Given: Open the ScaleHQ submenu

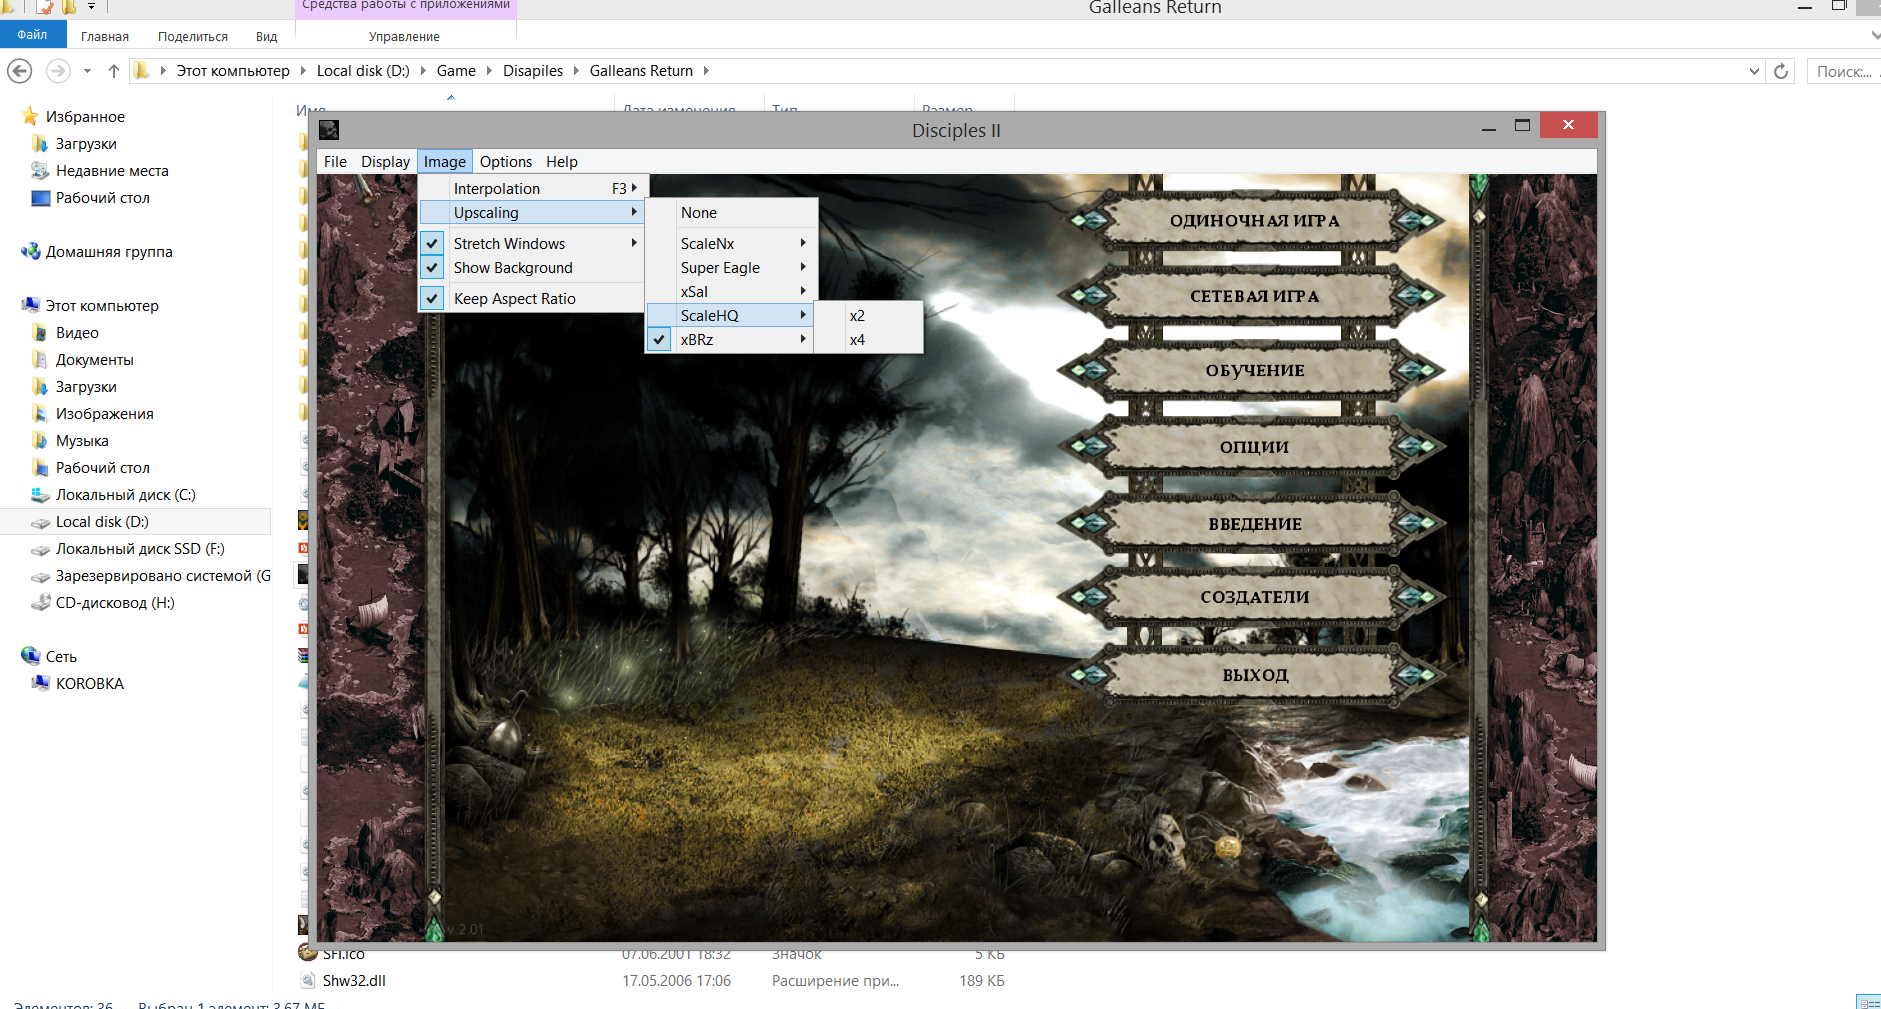Looking at the screenshot, I should tap(731, 315).
